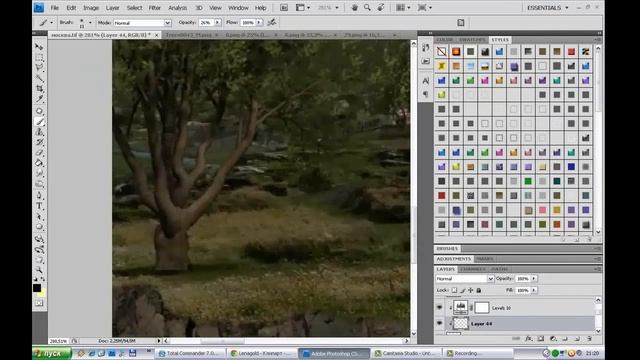Select the Clone Stamp tool
640x360 pixels.
(39, 132)
